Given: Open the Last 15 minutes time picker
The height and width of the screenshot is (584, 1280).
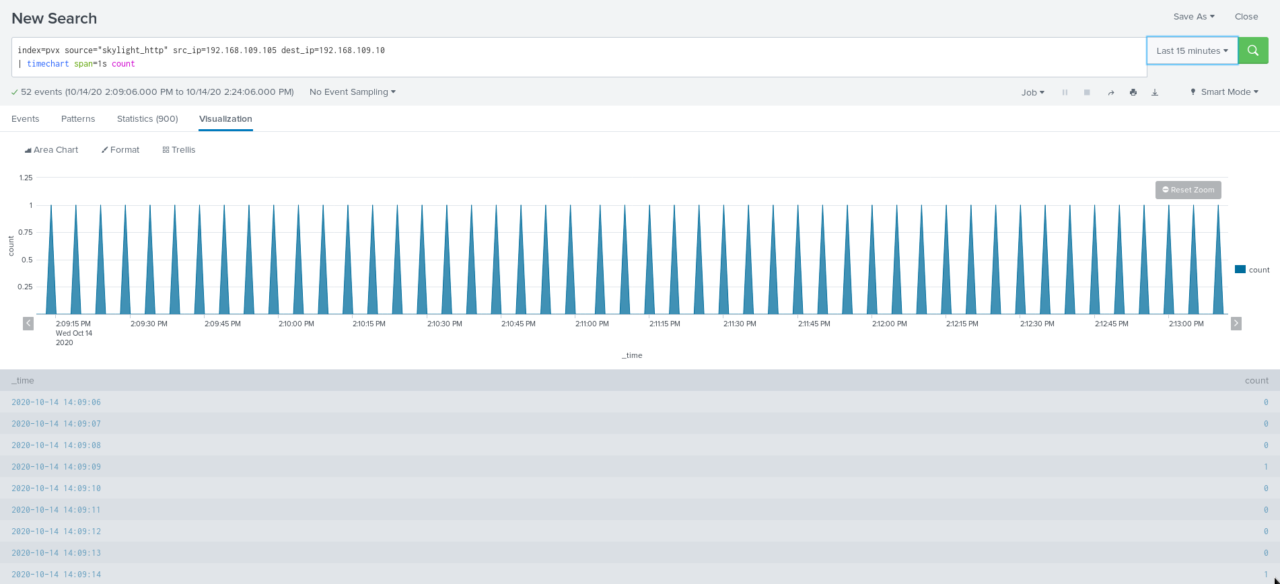Looking at the screenshot, I should click(x=1192, y=51).
